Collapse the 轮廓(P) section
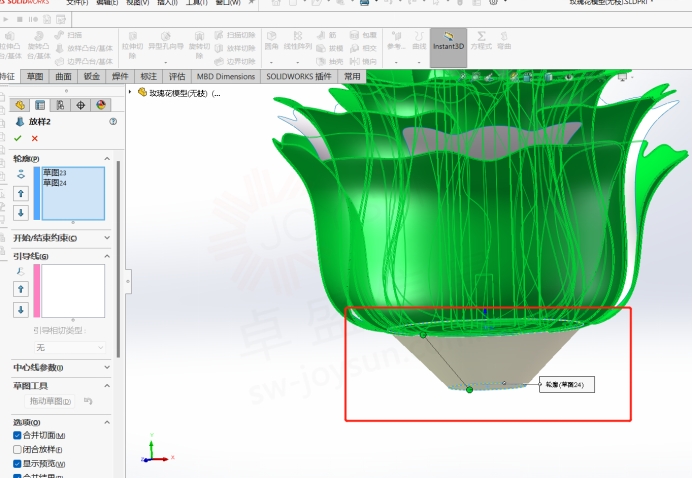 point(107,159)
